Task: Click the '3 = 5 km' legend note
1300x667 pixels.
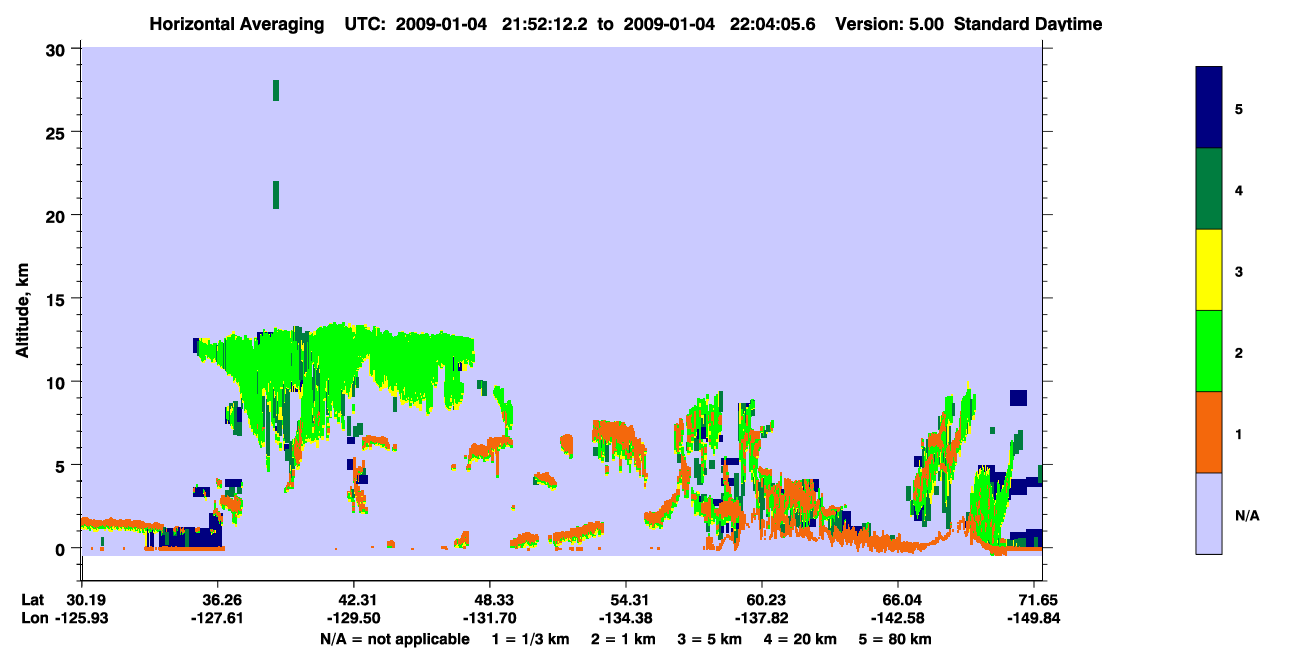Action: pyautogui.click(x=711, y=639)
